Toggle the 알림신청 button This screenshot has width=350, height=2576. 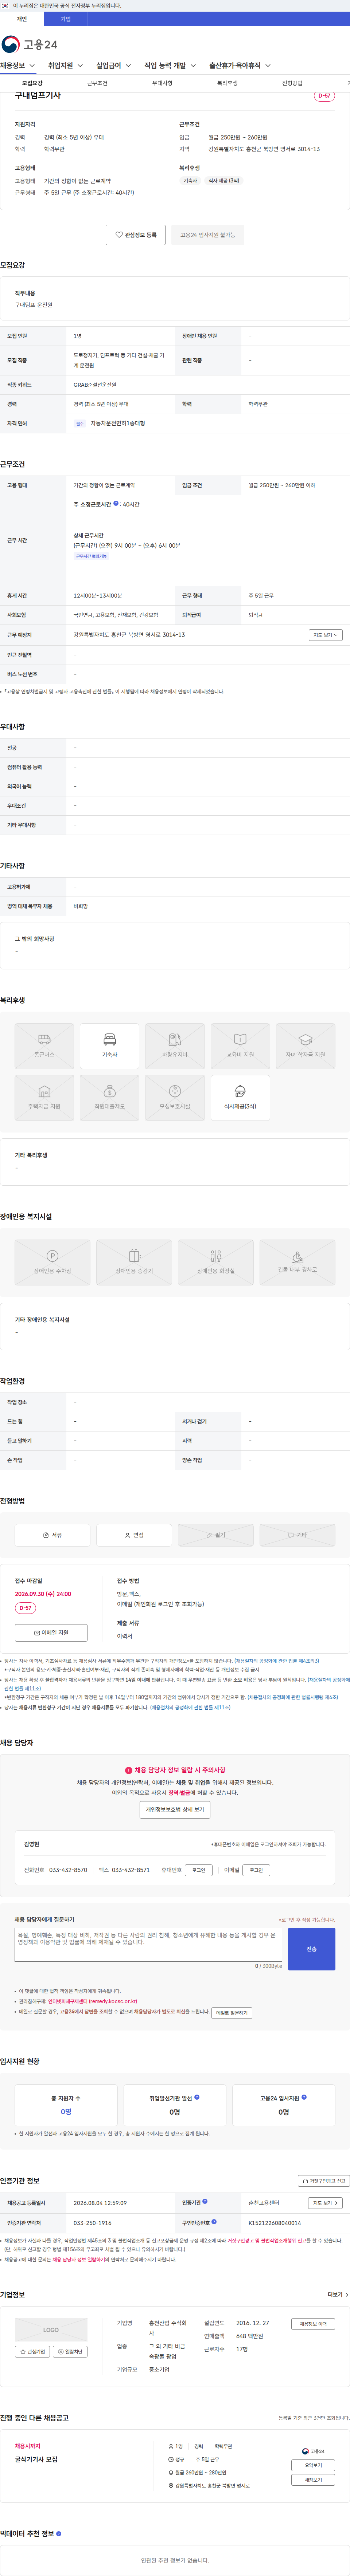pos(70,2352)
